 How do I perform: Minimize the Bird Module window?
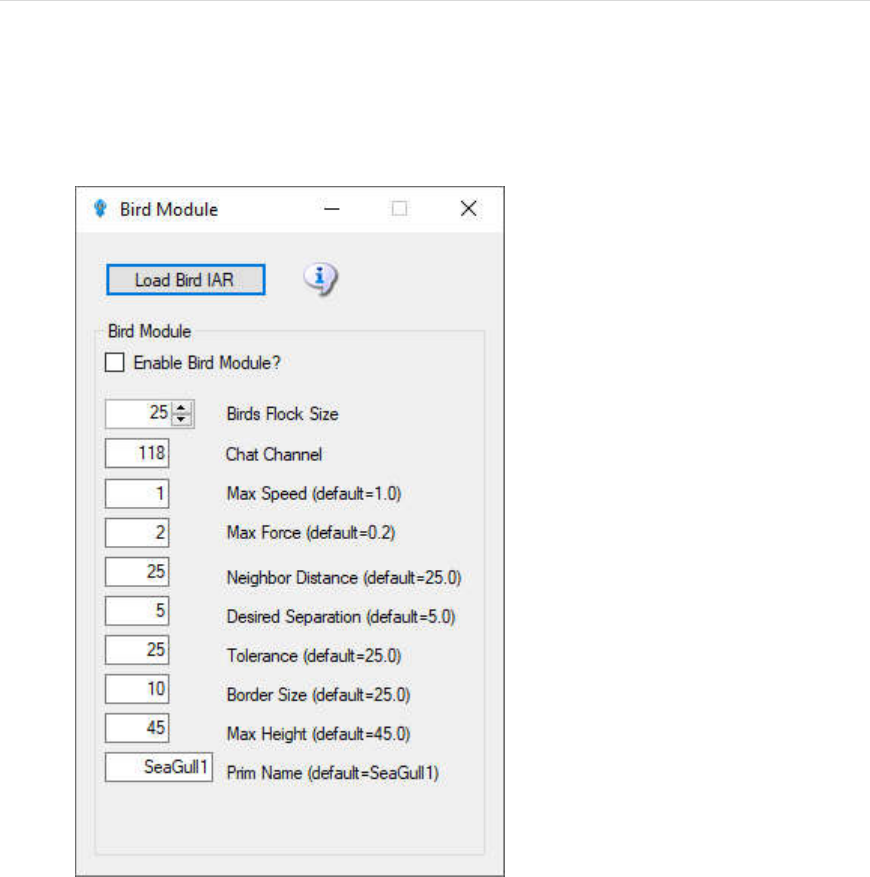pos(332,209)
